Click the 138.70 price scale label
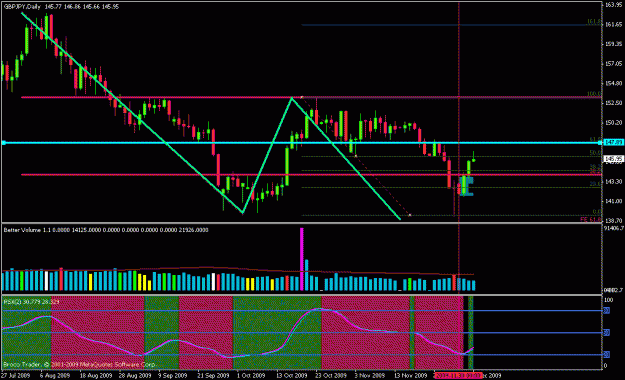 (613, 221)
